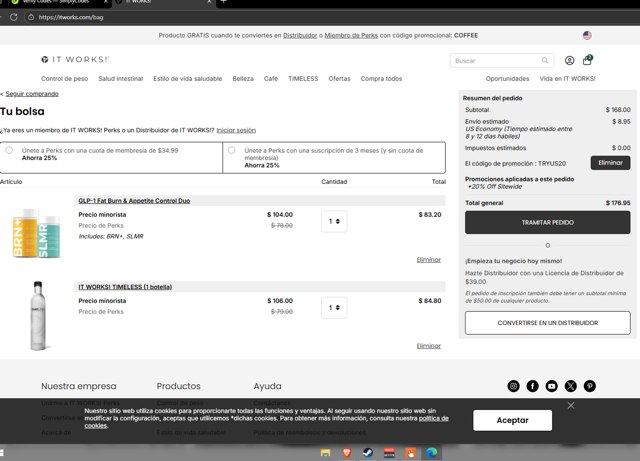
Task: Open the Facebook social icon
Action: [x=532, y=386]
